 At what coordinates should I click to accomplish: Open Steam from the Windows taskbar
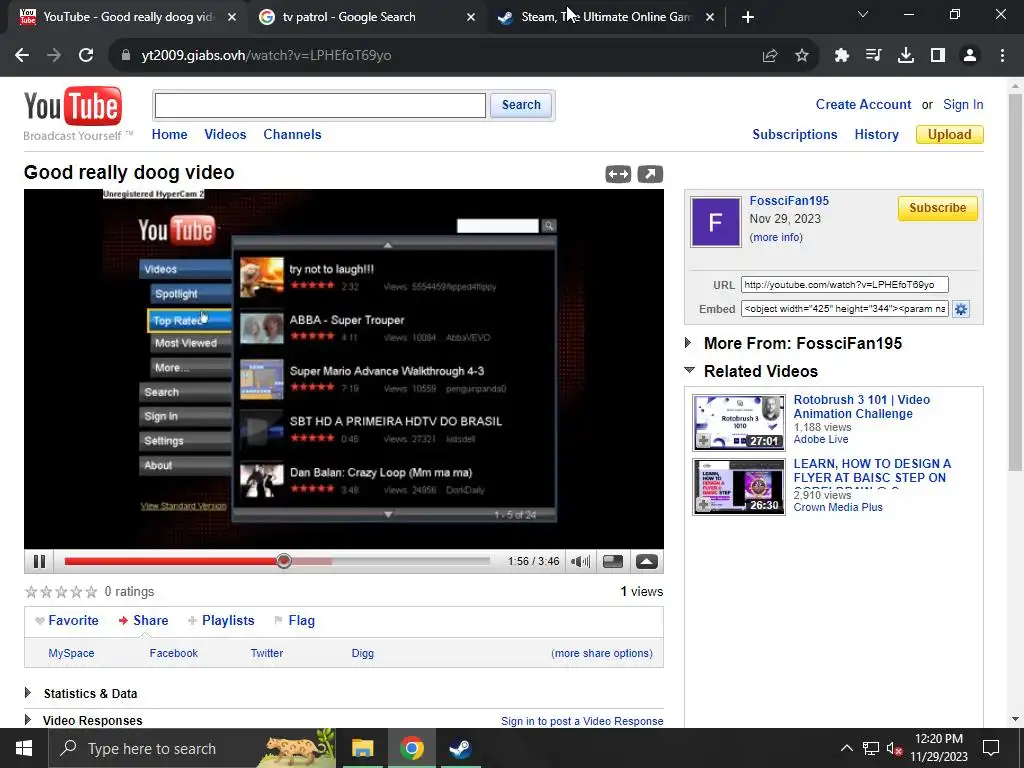(x=460, y=748)
